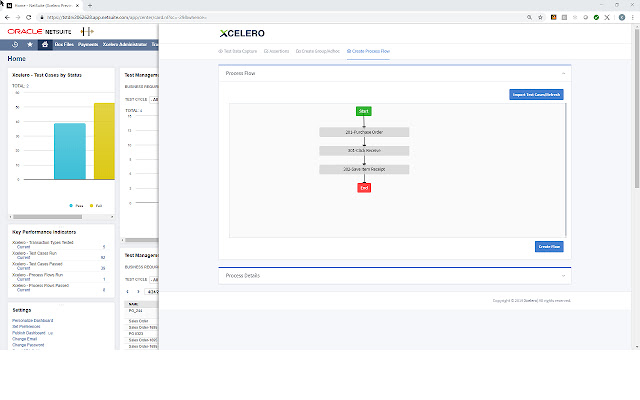This screenshot has width=640, height=400.
Task: Click the padlock site info icon
Action: [x=41, y=17]
